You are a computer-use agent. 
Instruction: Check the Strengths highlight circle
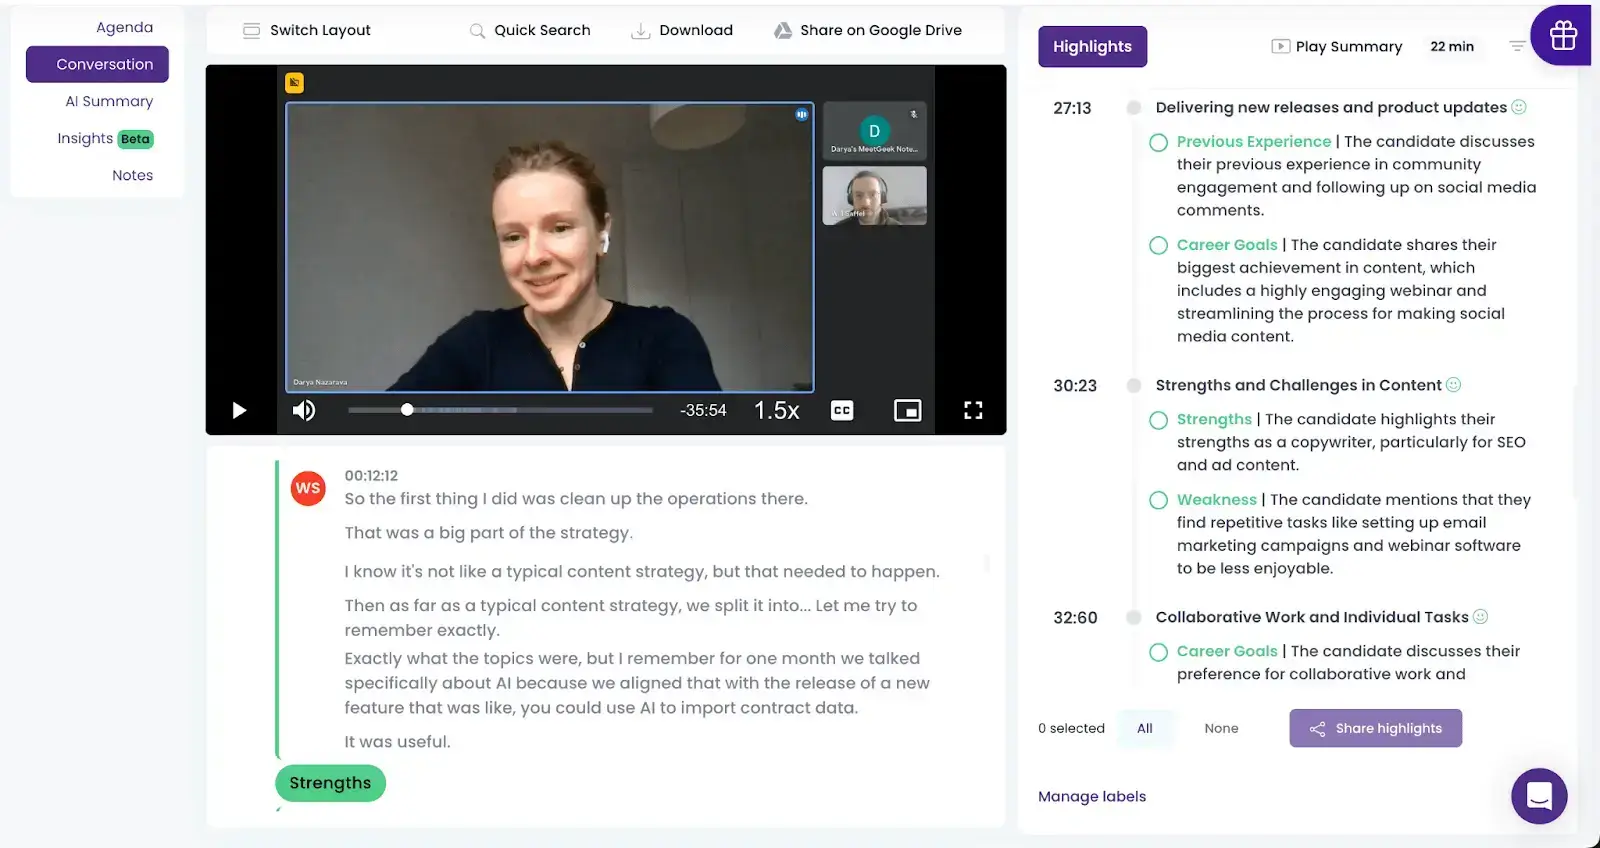pyautogui.click(x=1158, y=420)
